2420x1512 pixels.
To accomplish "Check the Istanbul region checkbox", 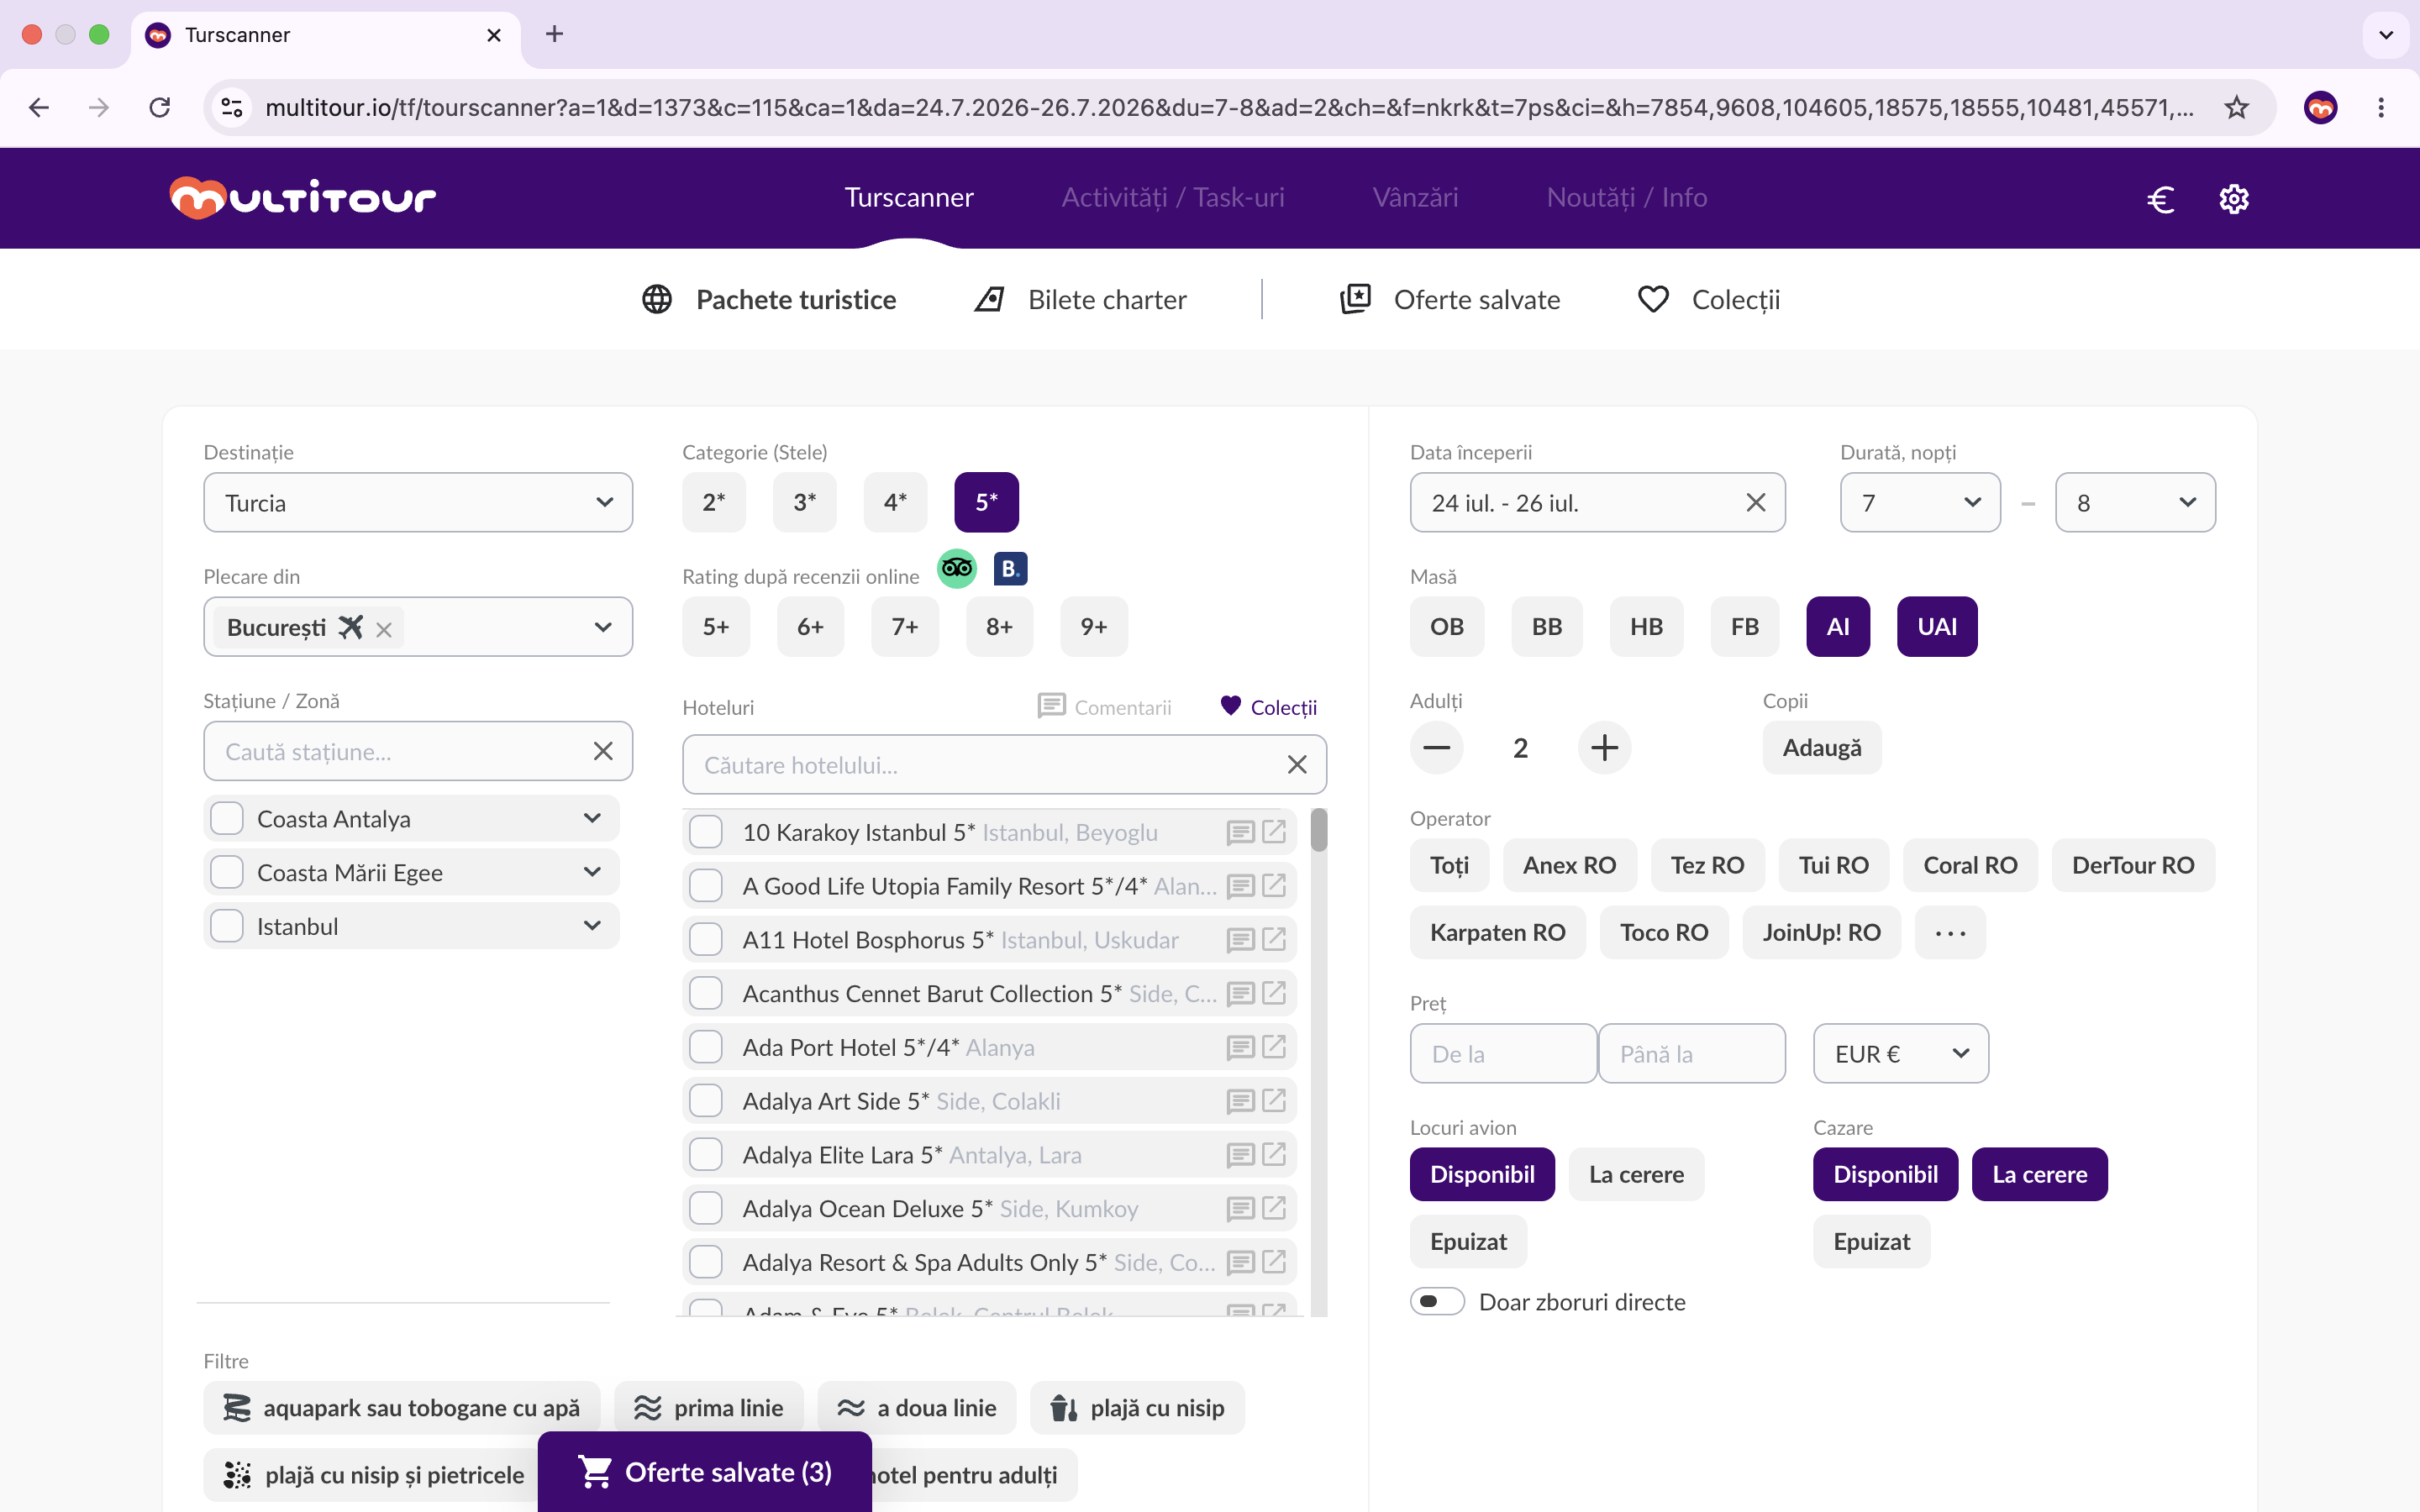I will pyautogui.click(x=227, y=927).
